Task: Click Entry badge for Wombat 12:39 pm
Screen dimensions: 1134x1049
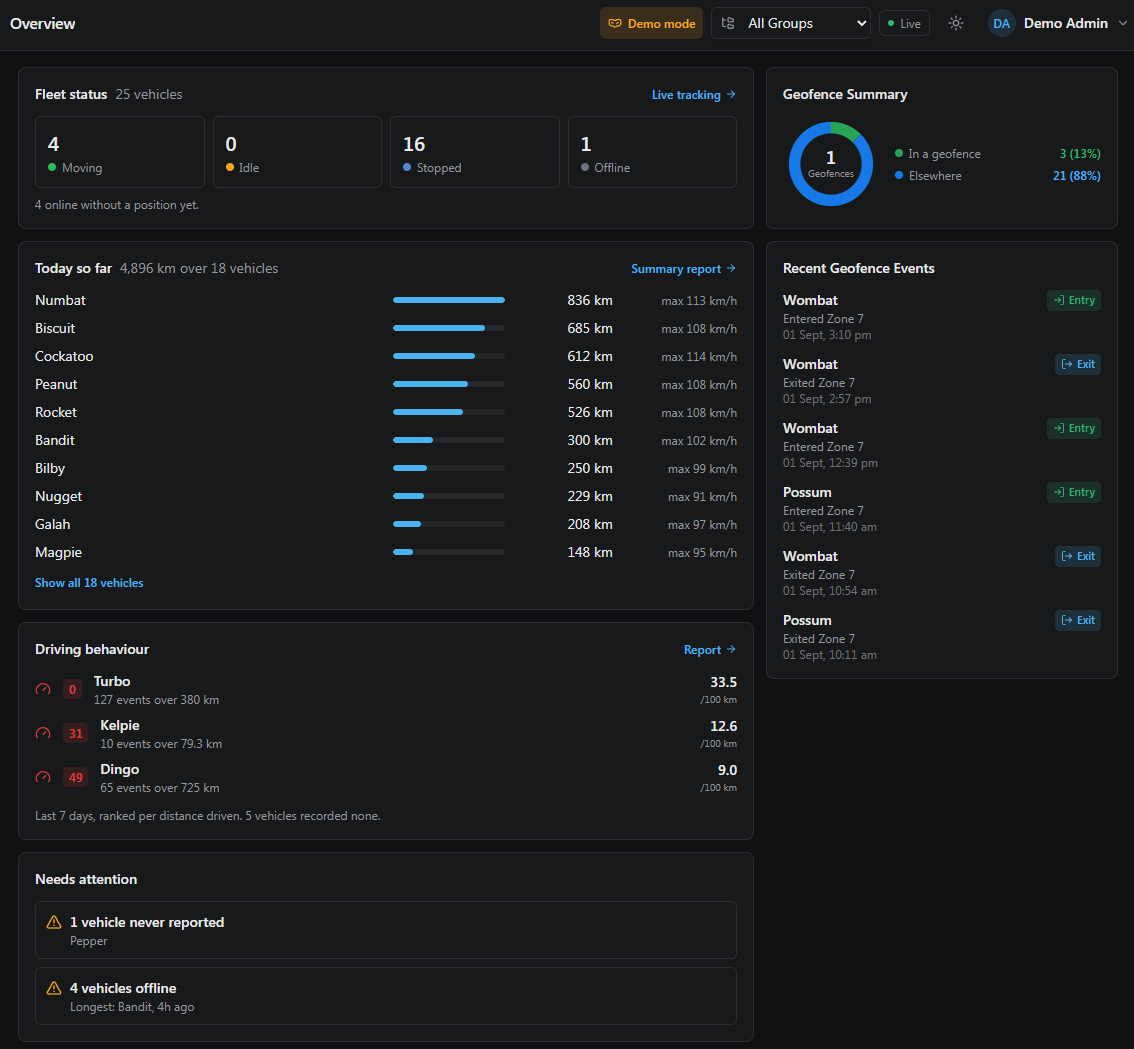Action: (x=1074, y=428)
